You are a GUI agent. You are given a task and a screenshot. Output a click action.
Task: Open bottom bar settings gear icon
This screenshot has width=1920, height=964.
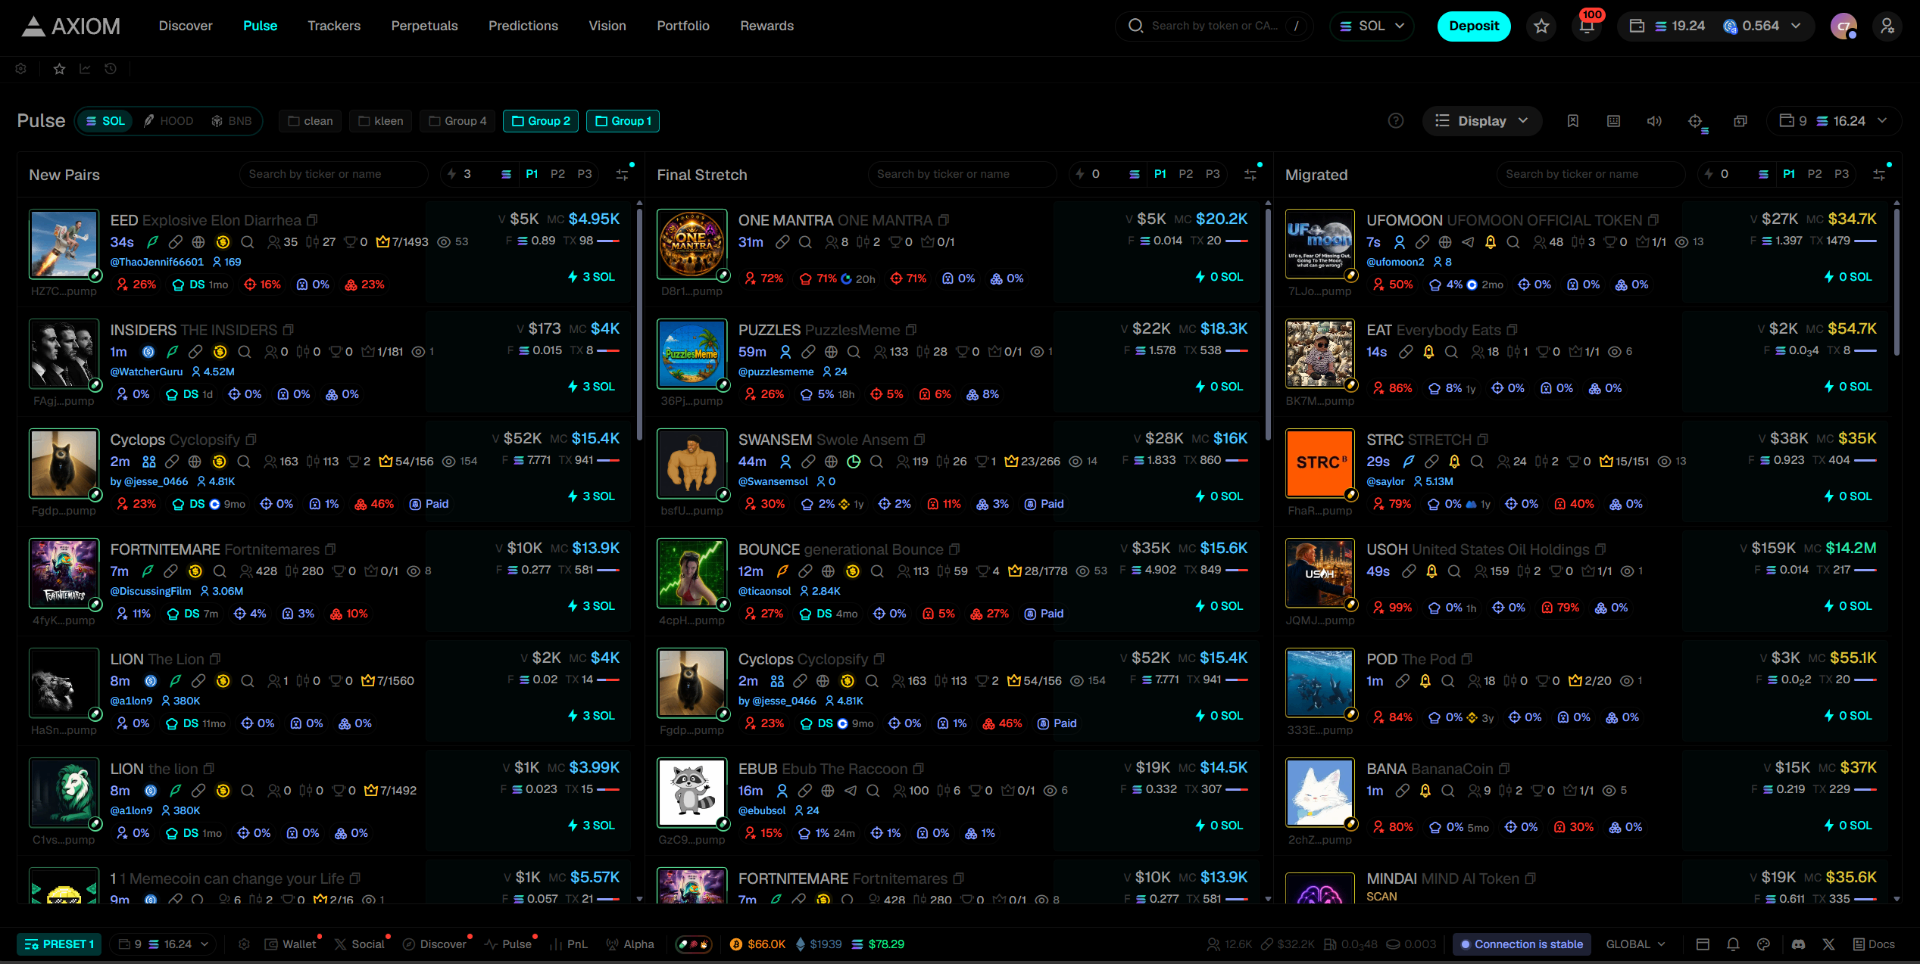click(244, 944)
